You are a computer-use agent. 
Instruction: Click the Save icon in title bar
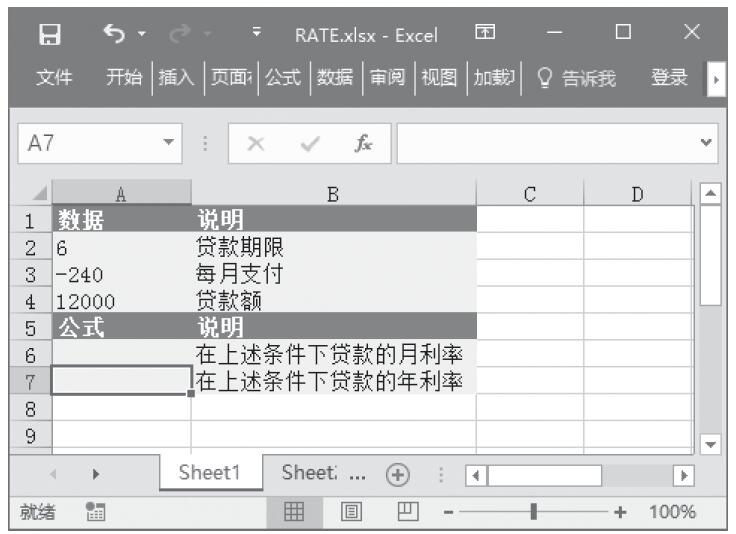(x=47, y=34)
